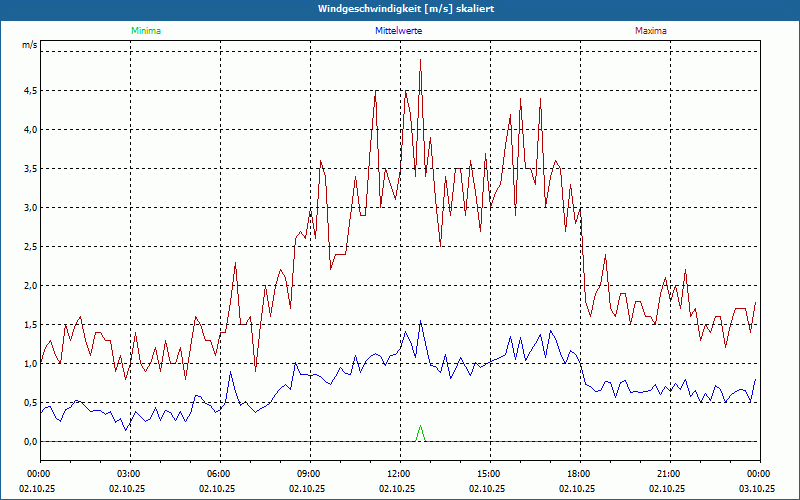Click the 4,5 y-axis value

tap(31, 91)
